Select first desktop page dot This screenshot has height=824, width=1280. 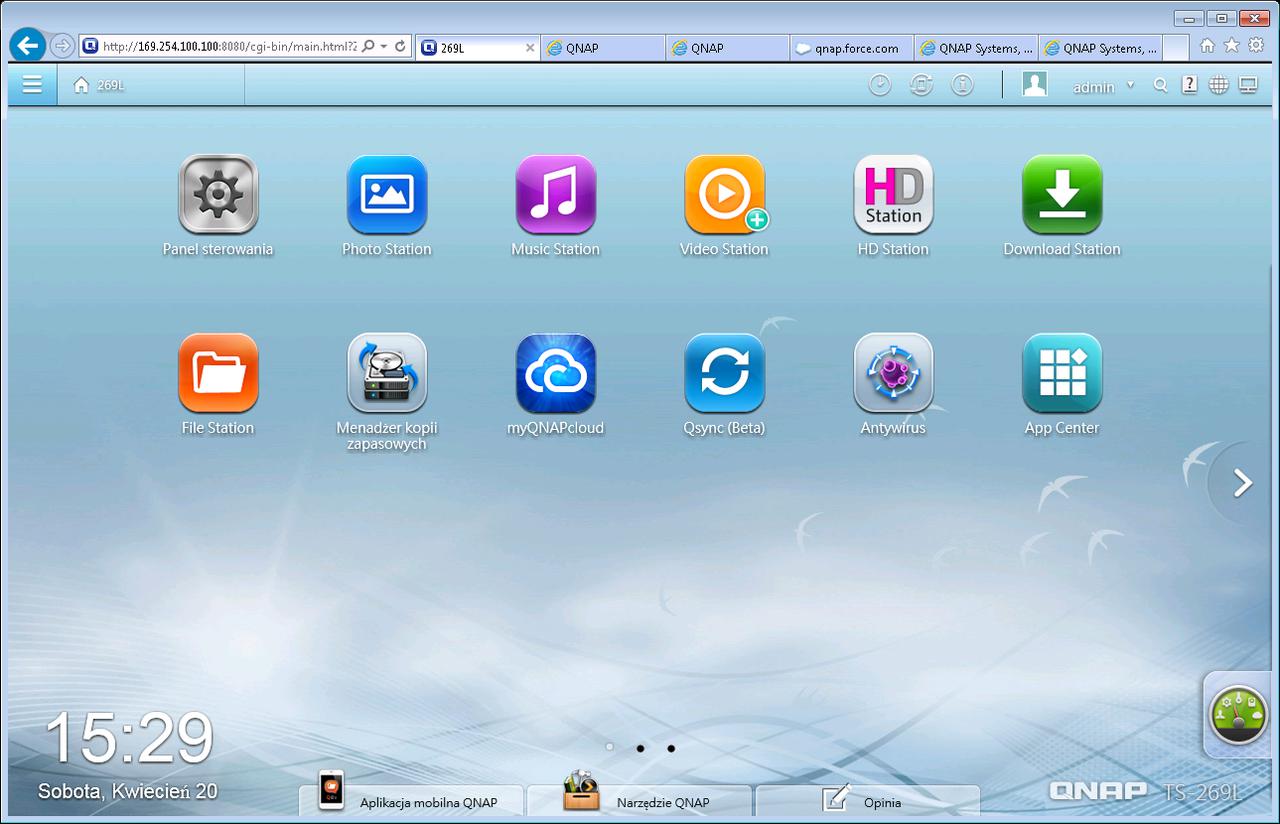click(x=610, y=747)
